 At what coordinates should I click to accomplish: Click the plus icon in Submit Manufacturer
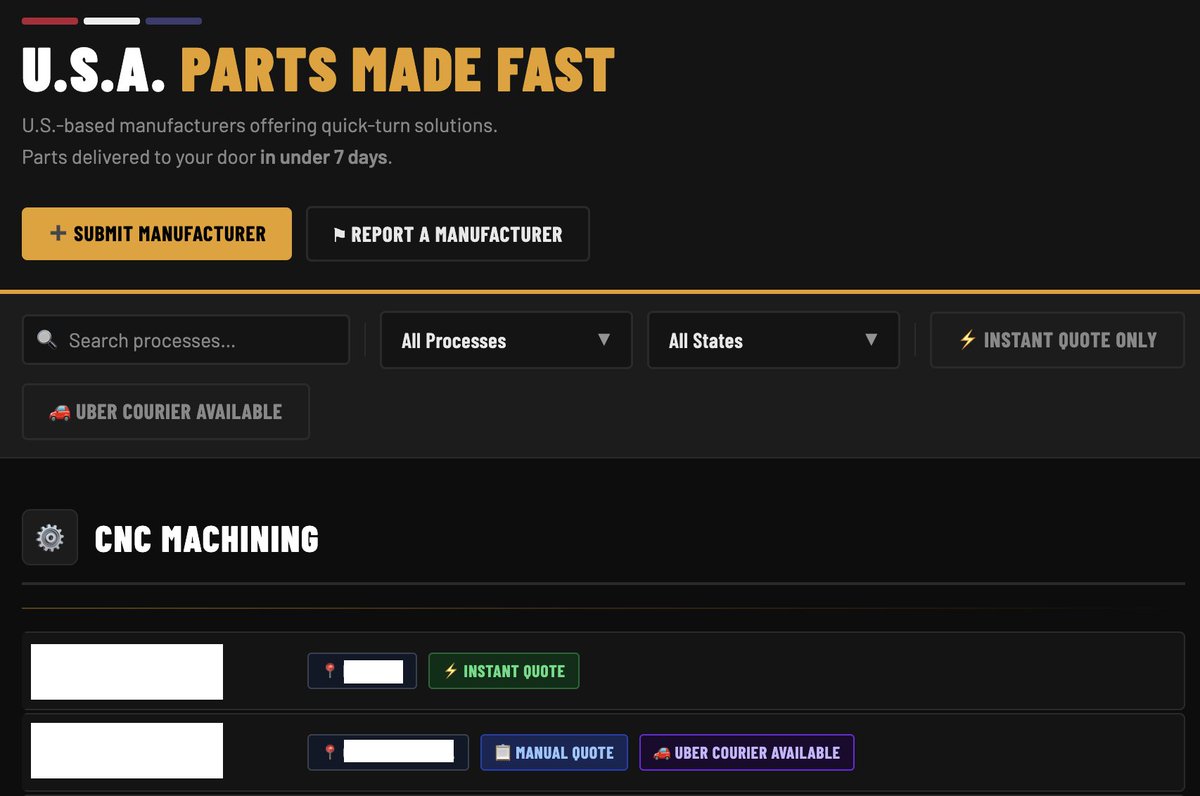click(58, 234)
